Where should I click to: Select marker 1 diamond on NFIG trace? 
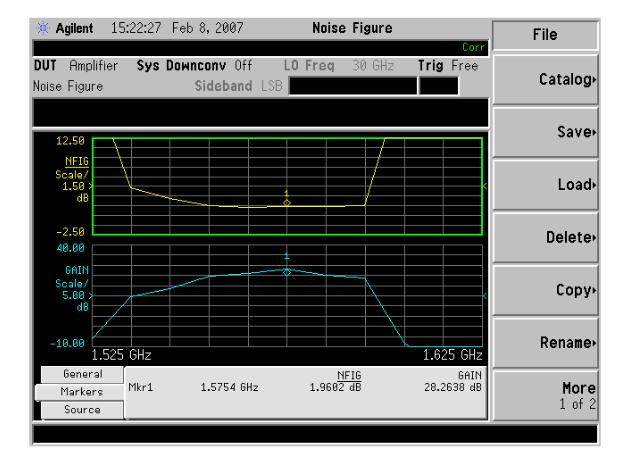click(x=286, y=203)
